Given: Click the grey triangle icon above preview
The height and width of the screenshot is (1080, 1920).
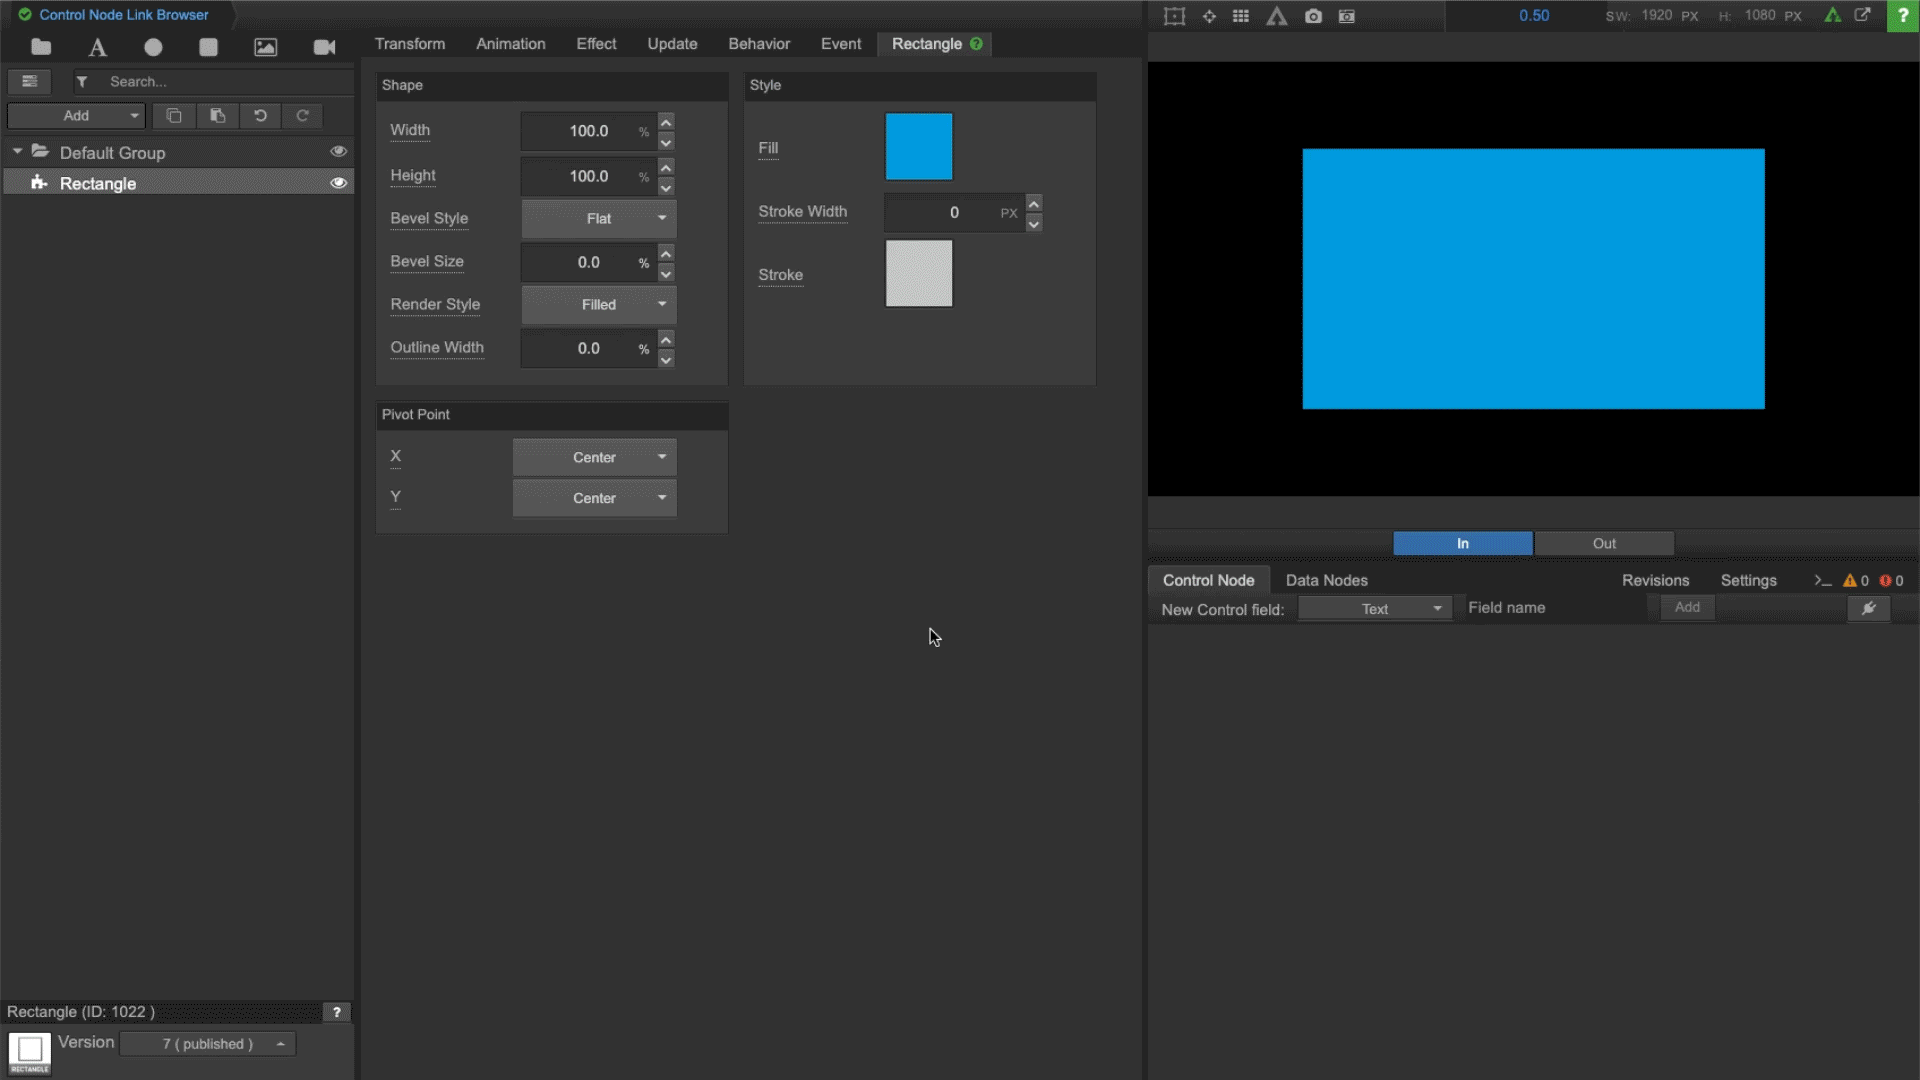Looking at the screenshot, I should click(1277, 16).
